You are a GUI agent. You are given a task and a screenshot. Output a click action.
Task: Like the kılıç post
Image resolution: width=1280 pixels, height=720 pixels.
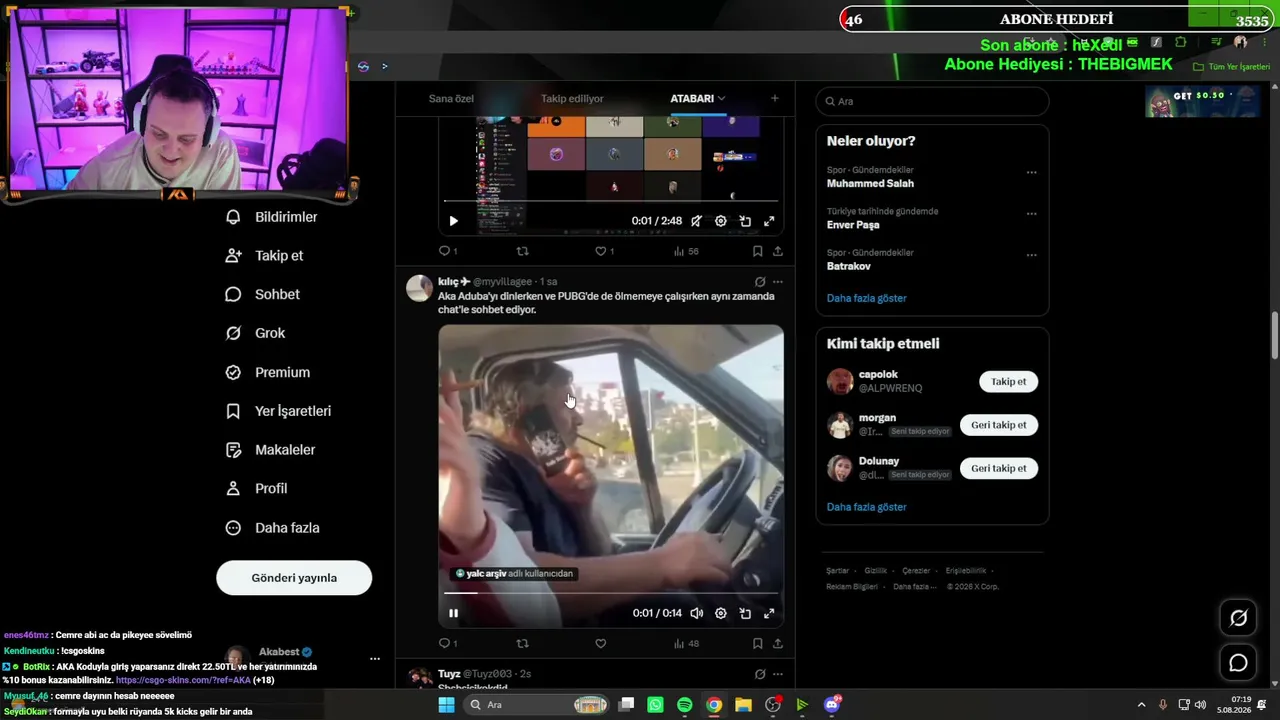[x=600, y=643]
